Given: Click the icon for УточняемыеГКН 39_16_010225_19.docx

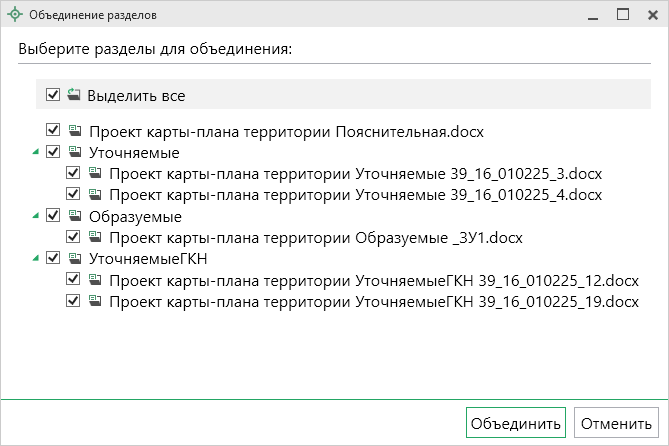Looking at the screenshot, I should (x=95, y=300).
